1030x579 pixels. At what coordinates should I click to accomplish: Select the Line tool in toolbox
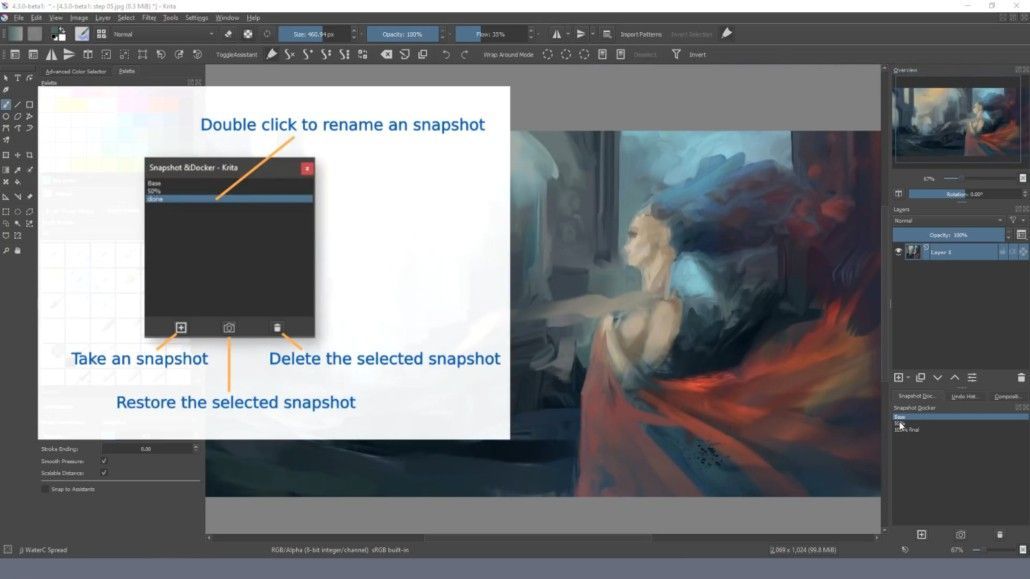pyautogui.click(x=18, y=104)
